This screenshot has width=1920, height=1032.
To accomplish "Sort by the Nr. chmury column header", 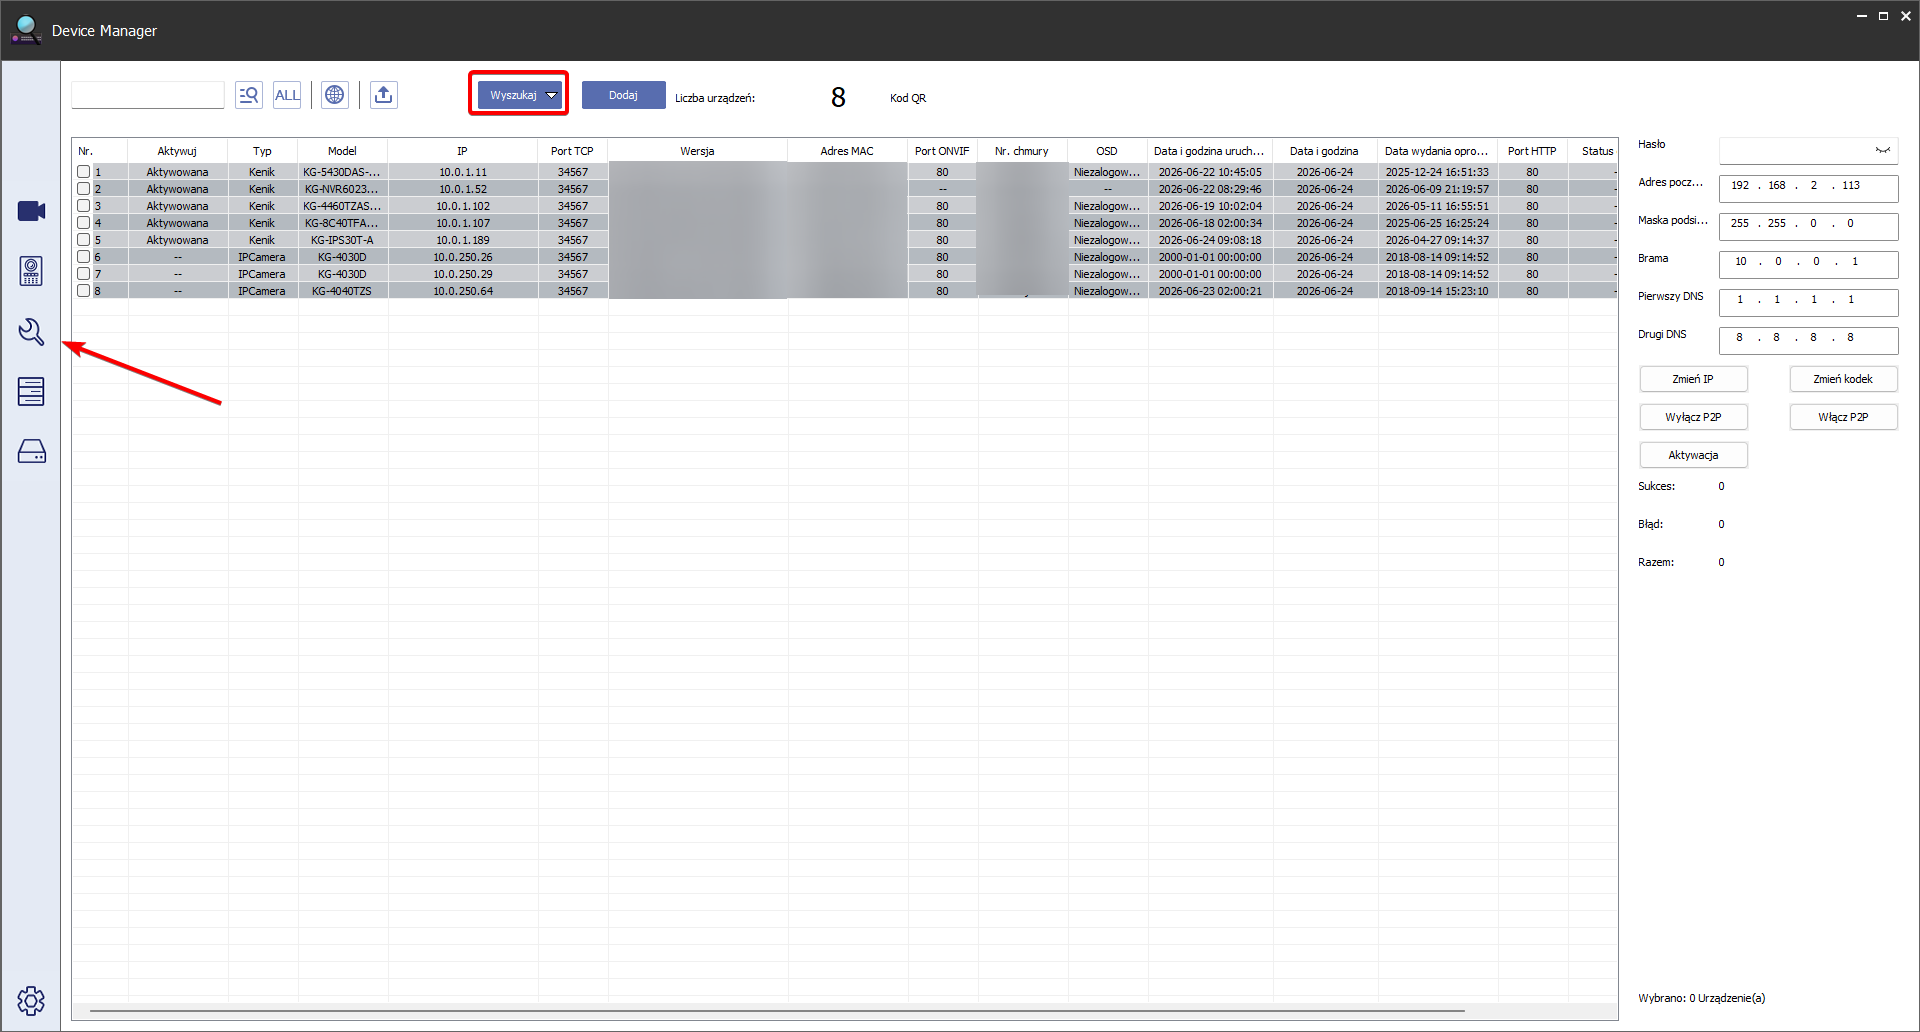I will point(1022,151).
